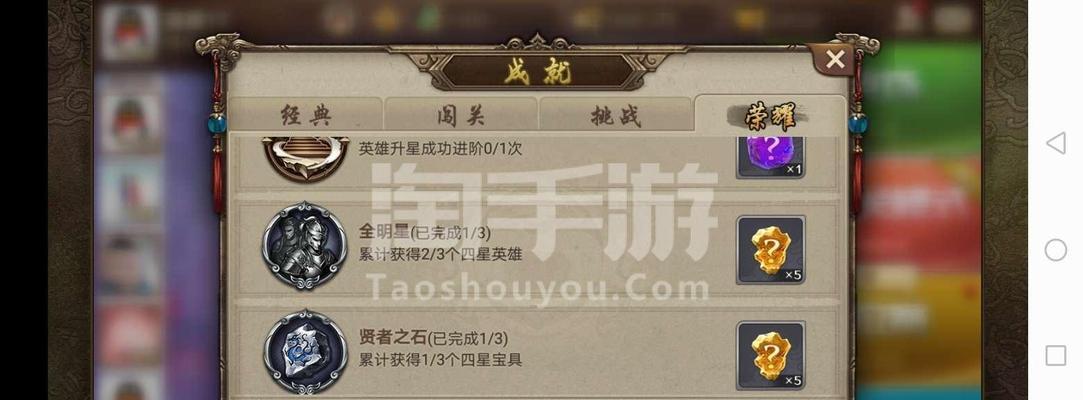Click the highlighted 荣耀 tab
1083x400 pixels.
click(x=770, y=115)
